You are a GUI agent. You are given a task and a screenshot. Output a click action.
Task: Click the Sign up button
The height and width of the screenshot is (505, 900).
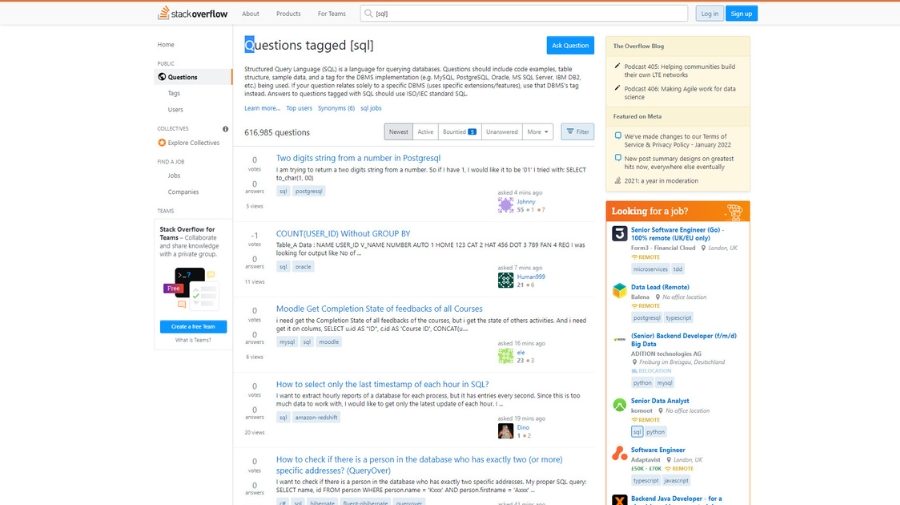pyautogui.click(x=741, y=14)
